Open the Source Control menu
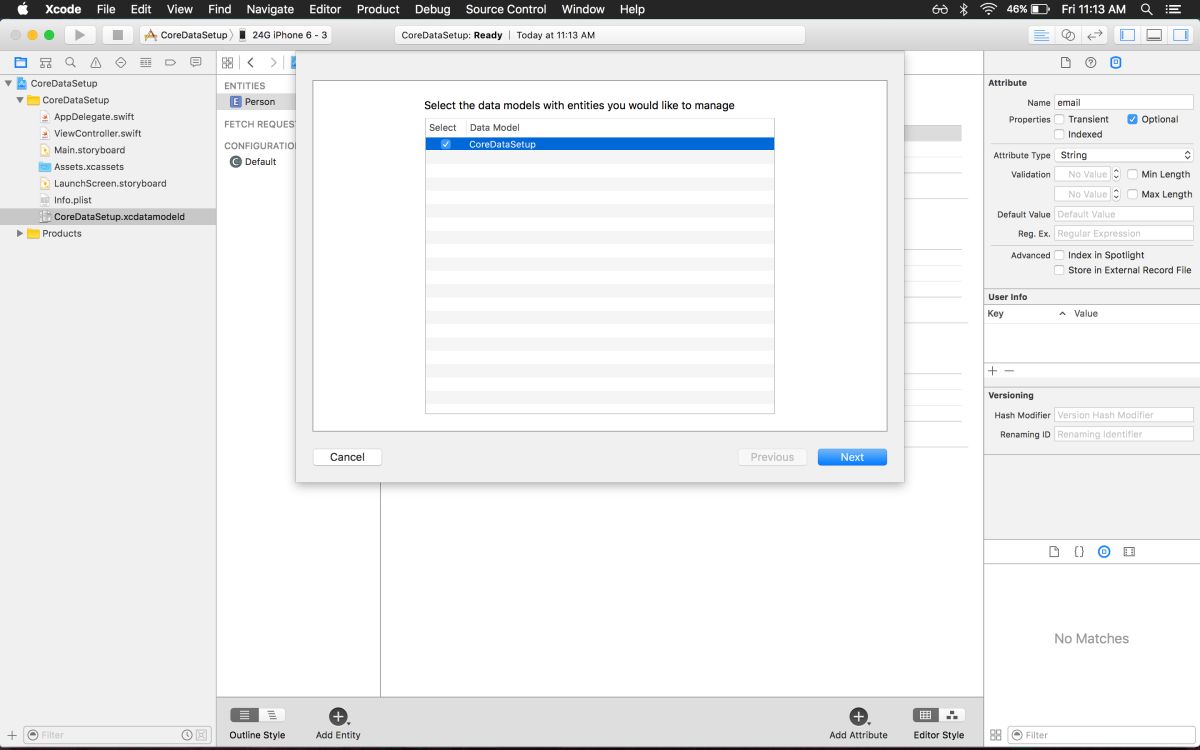The image size is (1200, 750). pos(506,9)
